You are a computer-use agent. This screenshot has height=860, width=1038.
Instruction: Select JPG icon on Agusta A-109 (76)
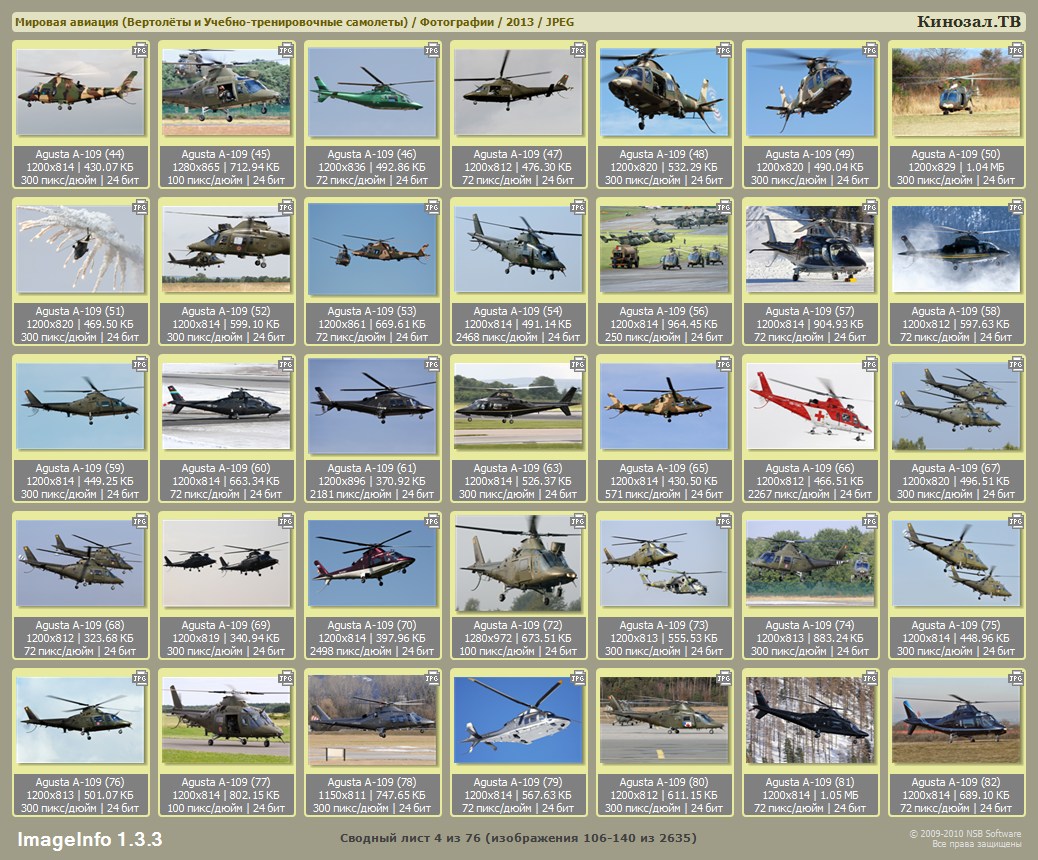click(140, 677)
